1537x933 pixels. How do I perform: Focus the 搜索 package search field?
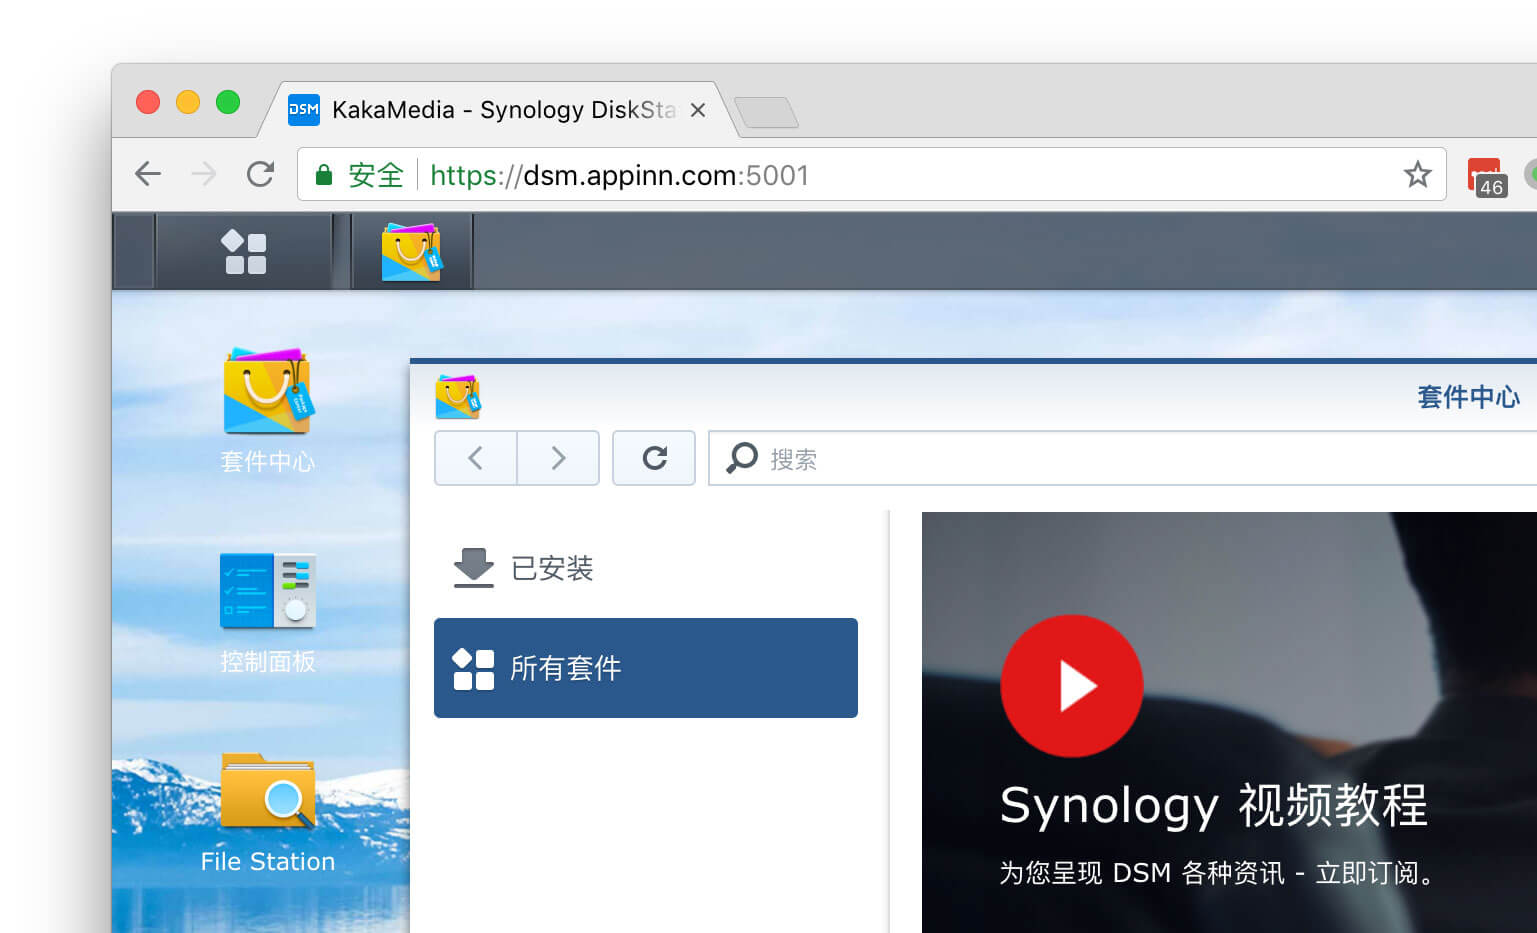pyautogui.click(x=1122, y=458)
